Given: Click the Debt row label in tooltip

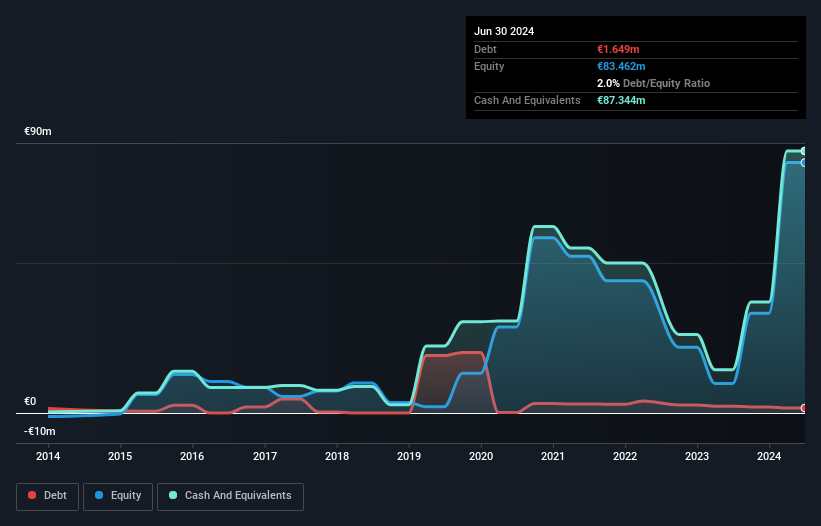Looking at the screenshot, I should [485, 49].
